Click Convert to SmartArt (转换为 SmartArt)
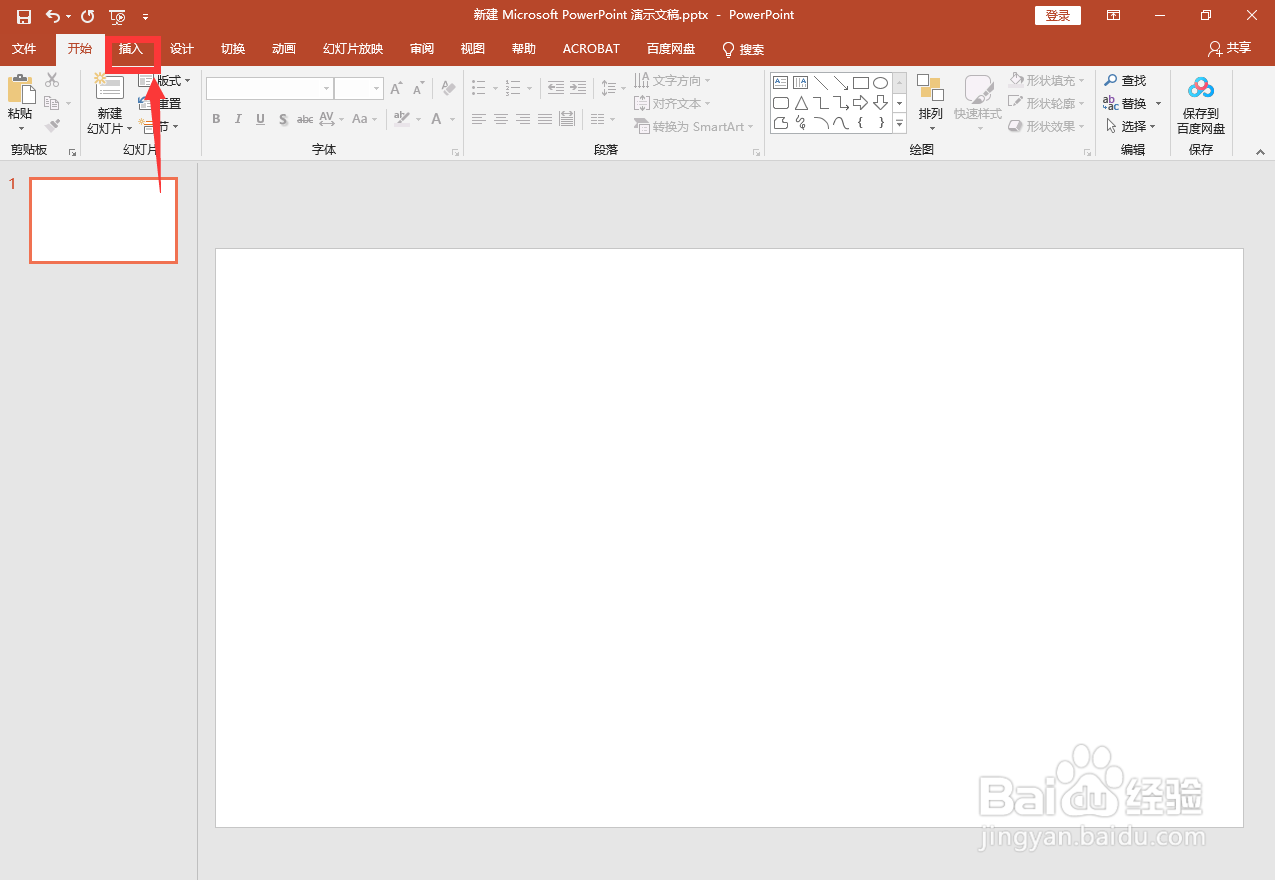 (x=695, y=126)
